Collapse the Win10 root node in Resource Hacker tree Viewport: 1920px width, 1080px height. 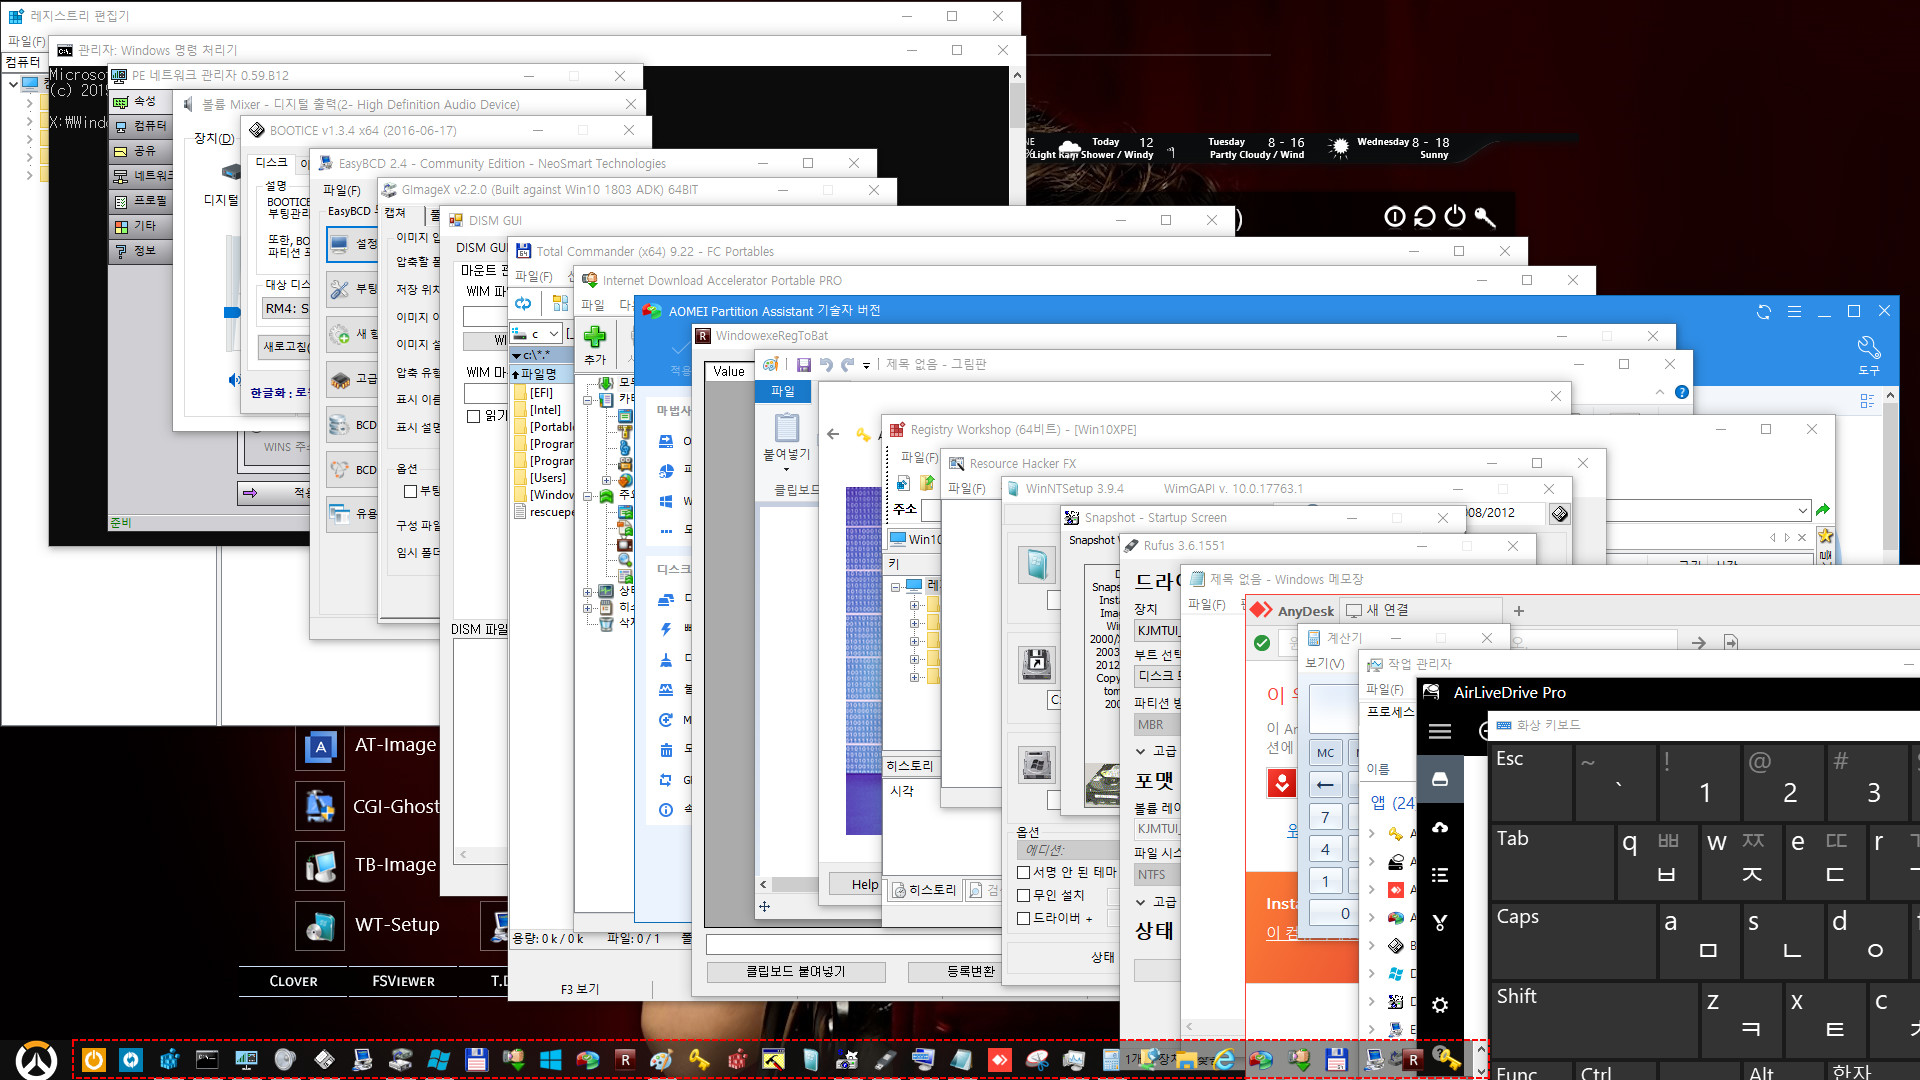[897, 586]
